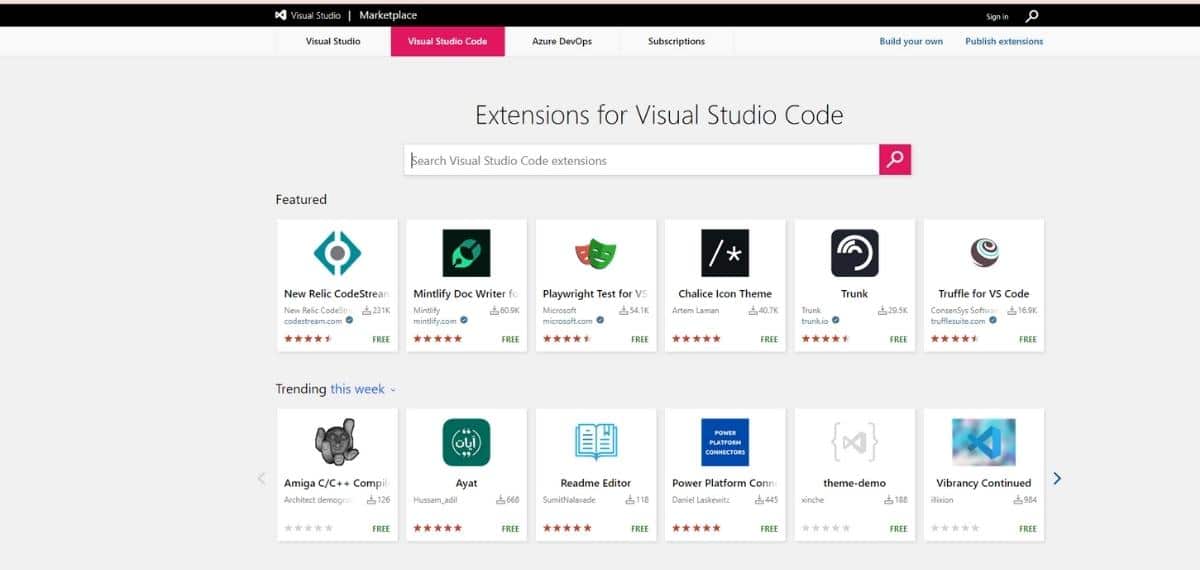Click the theme-demo title
Screen dimensions: 1200x570
coord(854,483)
